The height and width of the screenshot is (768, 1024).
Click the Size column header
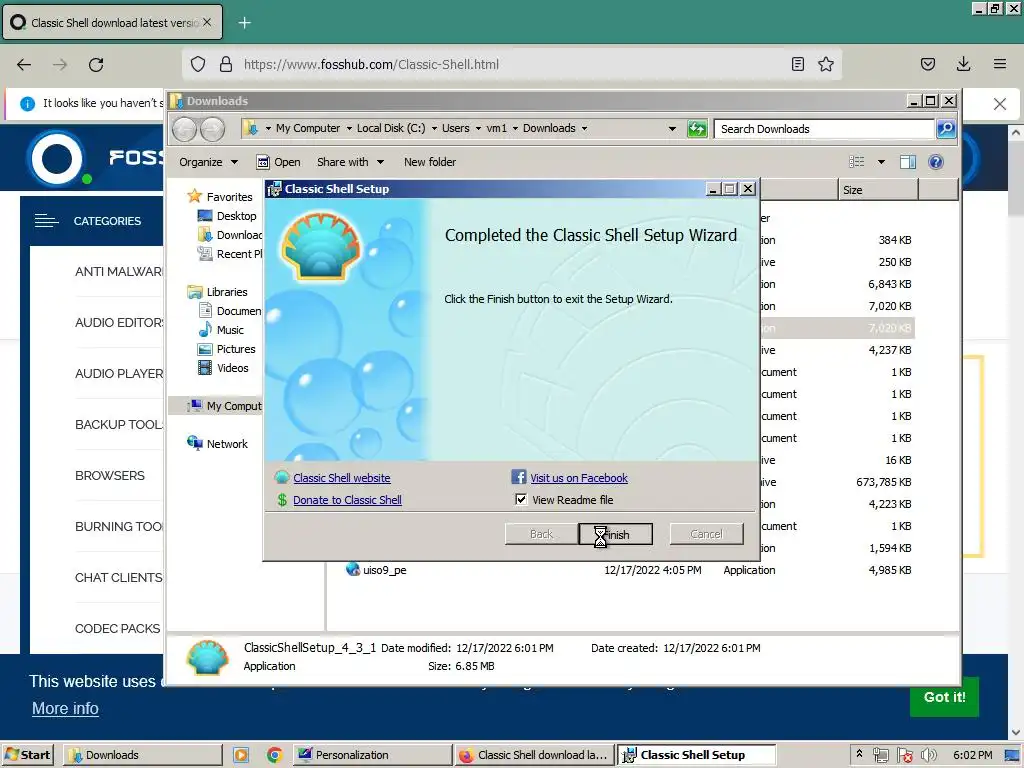click(x=878, y=190)
